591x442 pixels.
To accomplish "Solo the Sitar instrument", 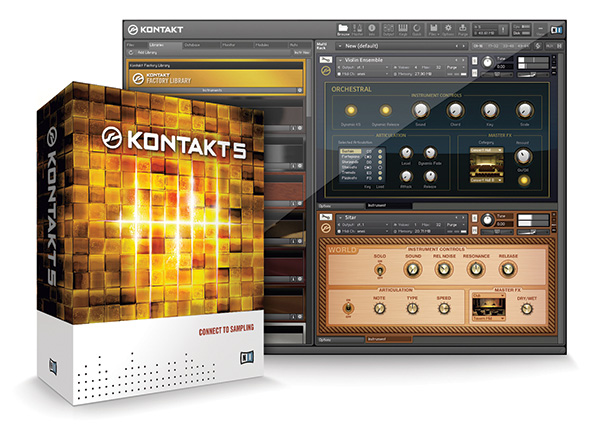I will [475, 218].
